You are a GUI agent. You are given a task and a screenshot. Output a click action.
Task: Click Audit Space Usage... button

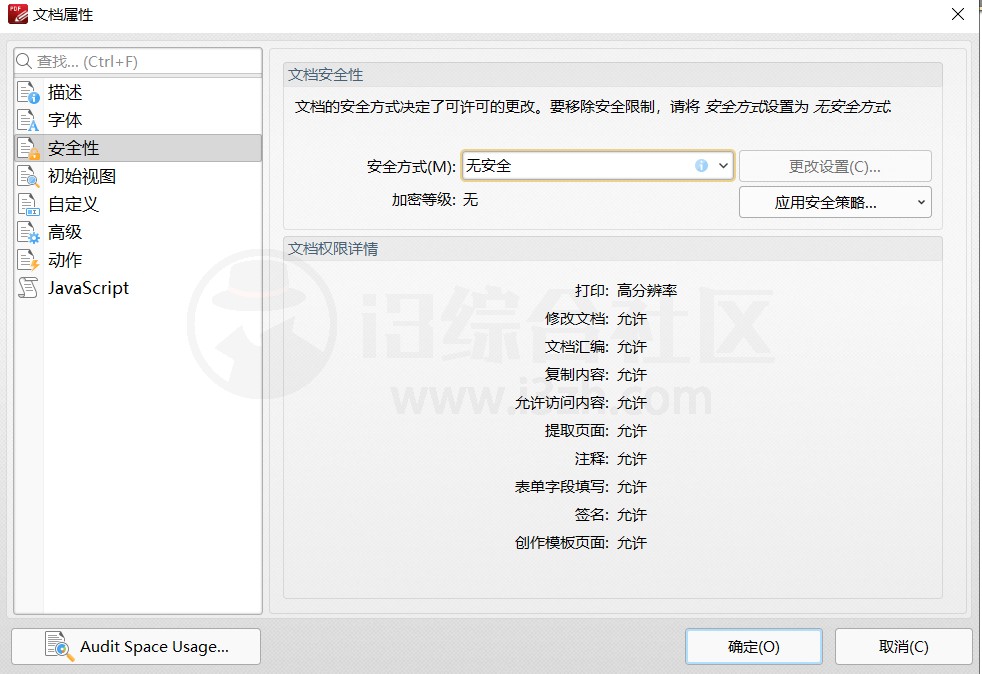[x=136, y=646]
